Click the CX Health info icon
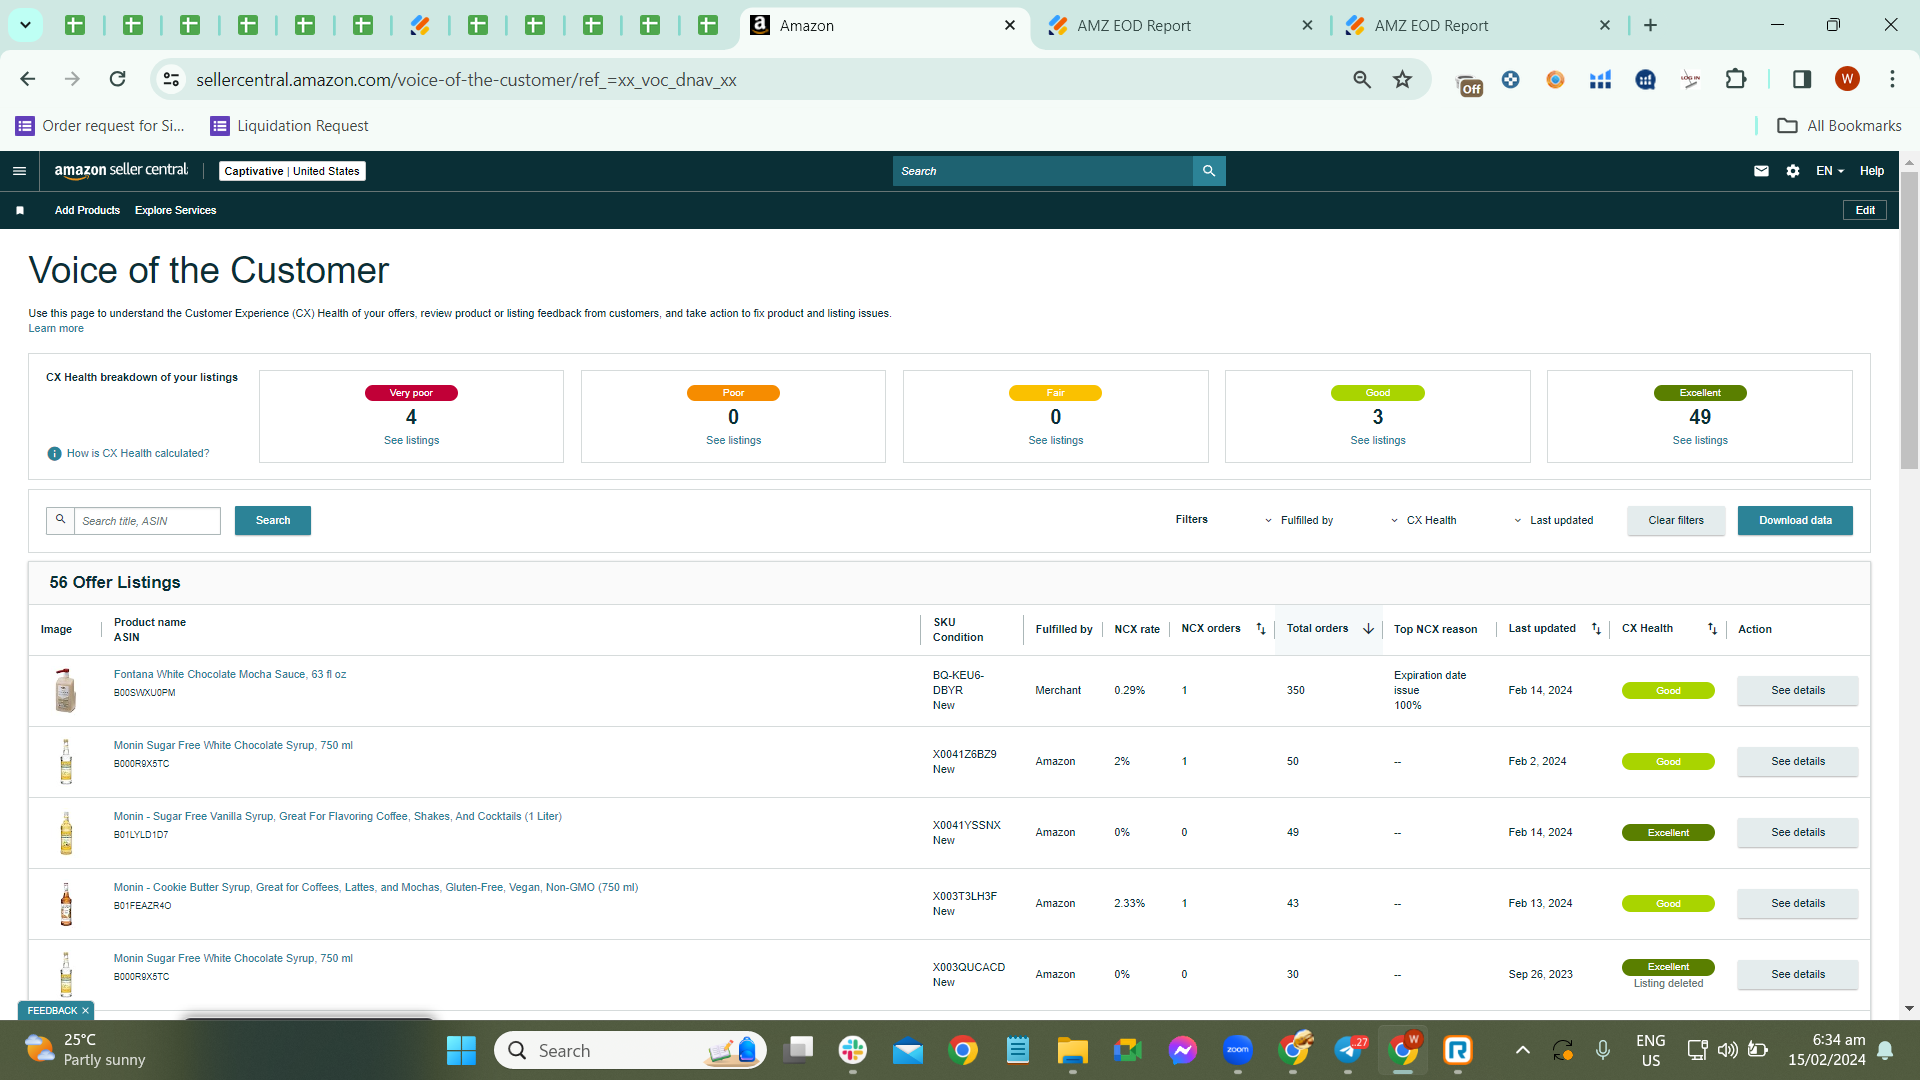The image size is (1920, 1080). pyautogui.click(x=55, y=454)
